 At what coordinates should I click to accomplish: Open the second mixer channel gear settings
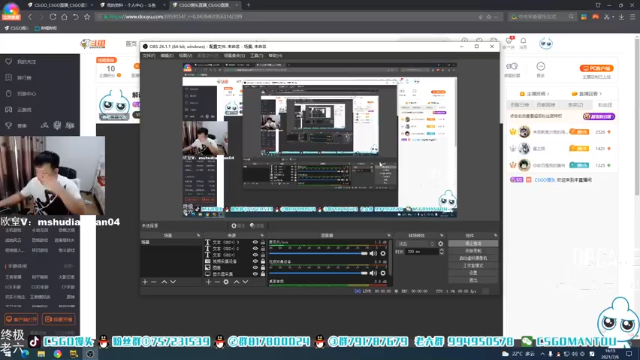[383, 273]
